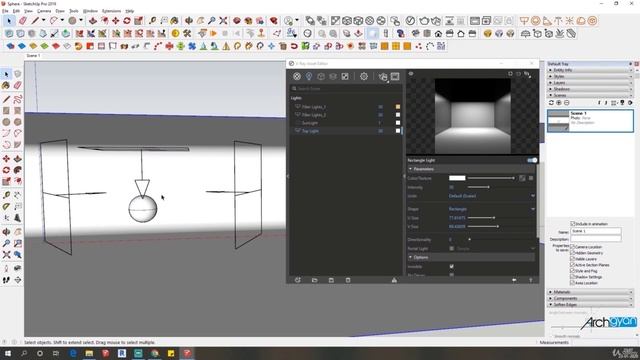Start render with the V-Ray teapot icon

coord(382,76)
